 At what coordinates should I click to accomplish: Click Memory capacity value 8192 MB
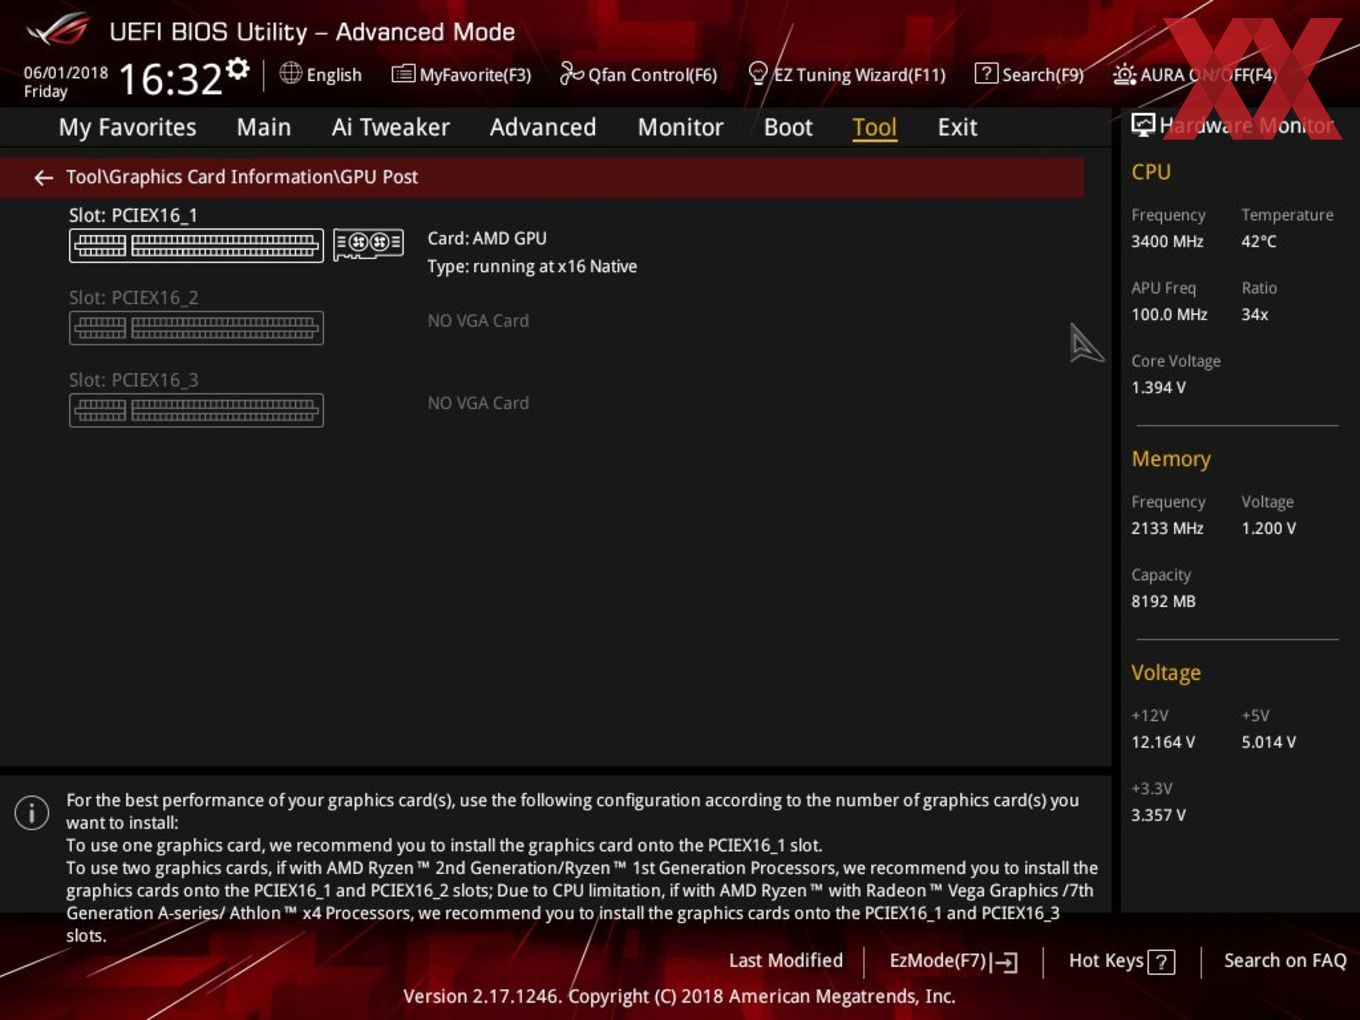coord(1163,601)
